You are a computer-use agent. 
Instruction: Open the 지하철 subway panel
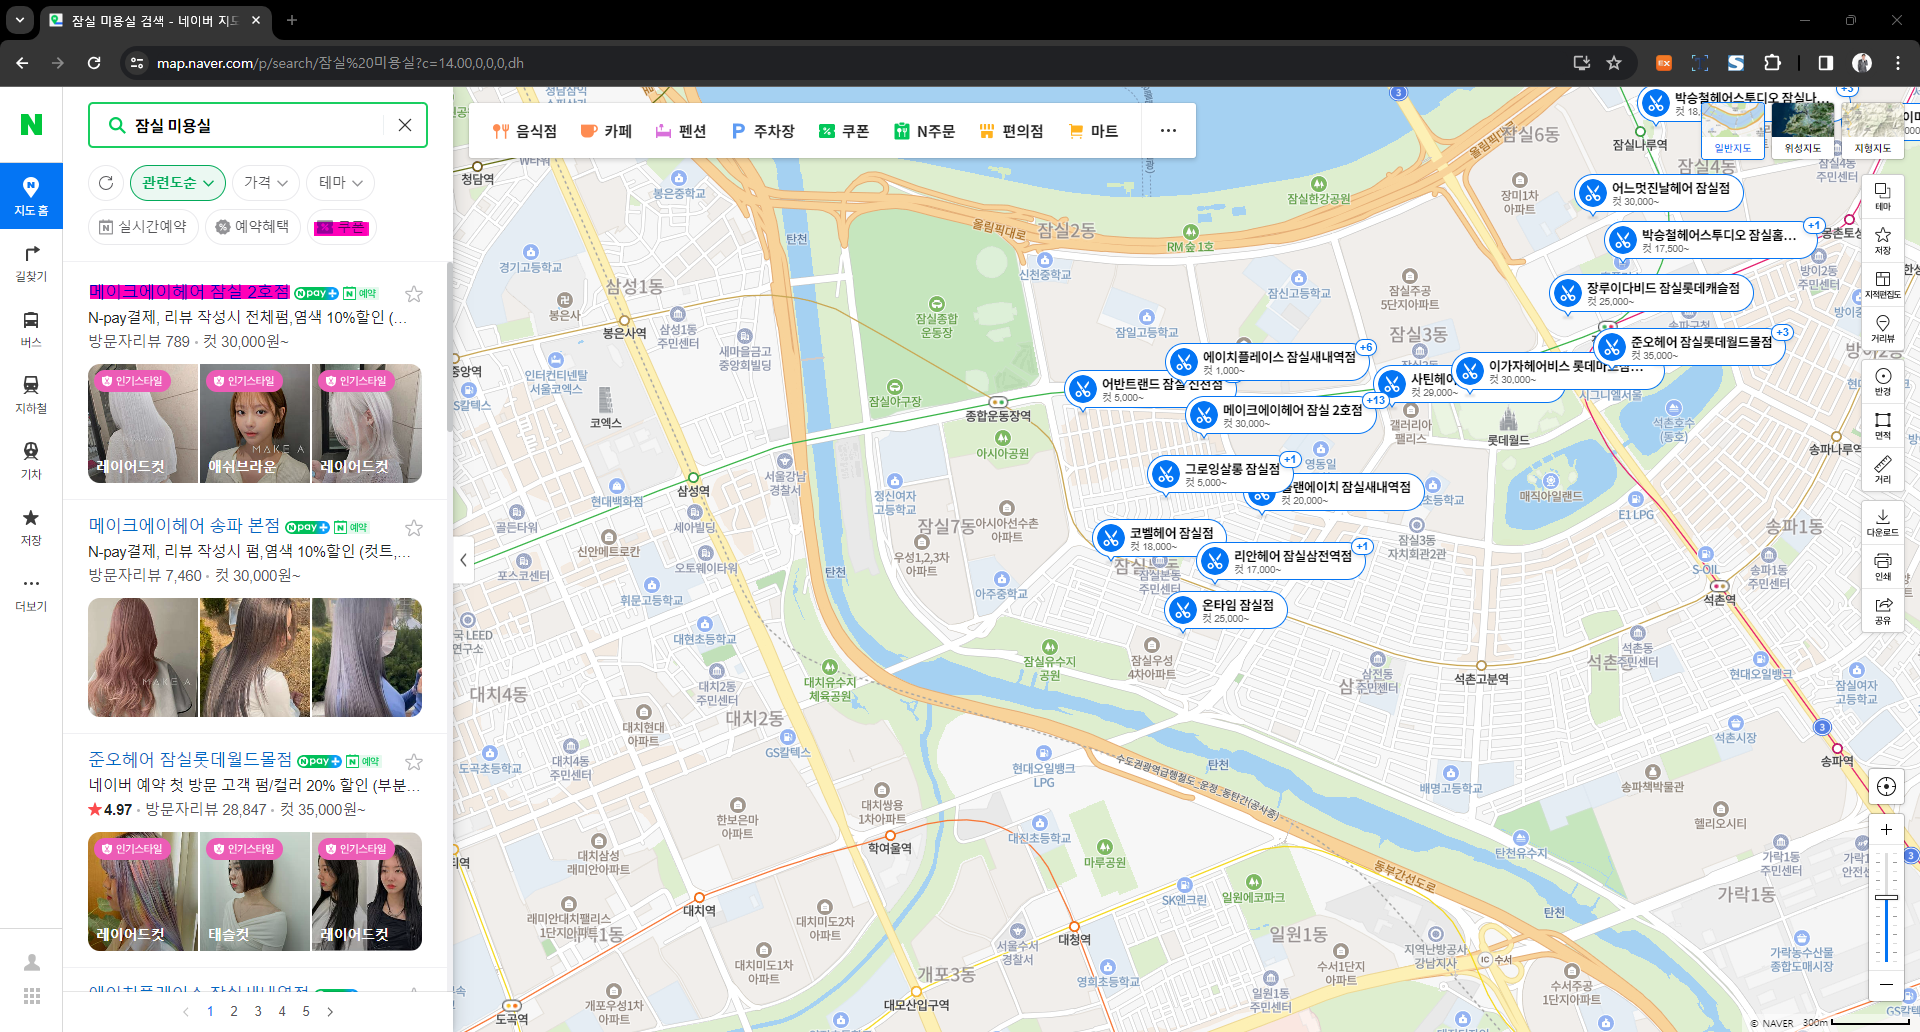tap(31, 395)
